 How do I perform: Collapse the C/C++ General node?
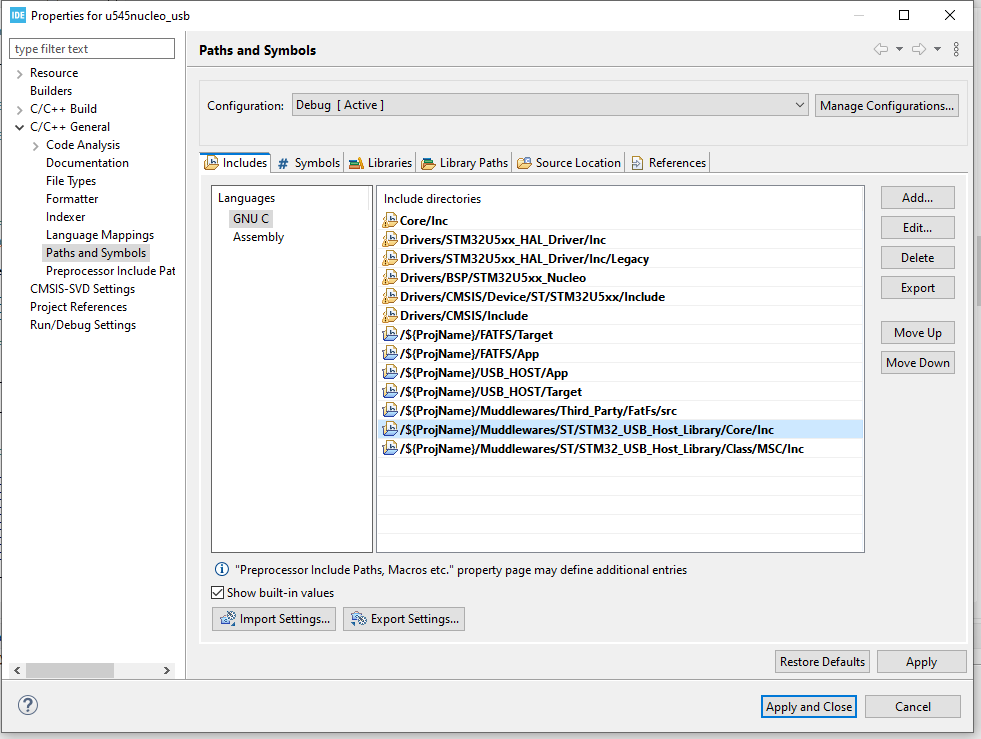click(x=19, y=127)
